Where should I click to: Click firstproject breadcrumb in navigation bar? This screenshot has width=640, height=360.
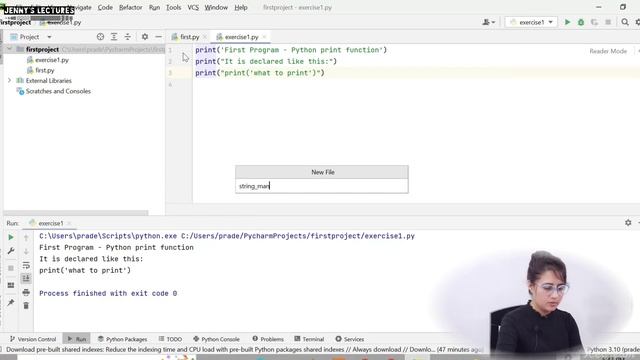click(16, 22)
